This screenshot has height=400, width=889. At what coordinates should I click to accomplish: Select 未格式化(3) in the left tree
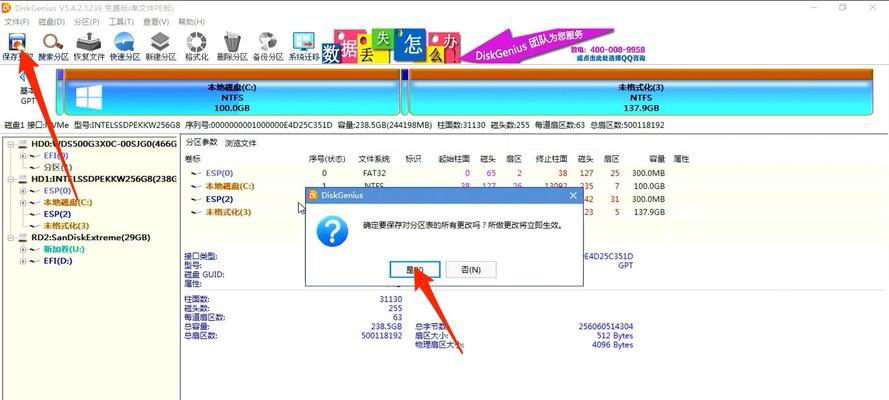[66, 225]
